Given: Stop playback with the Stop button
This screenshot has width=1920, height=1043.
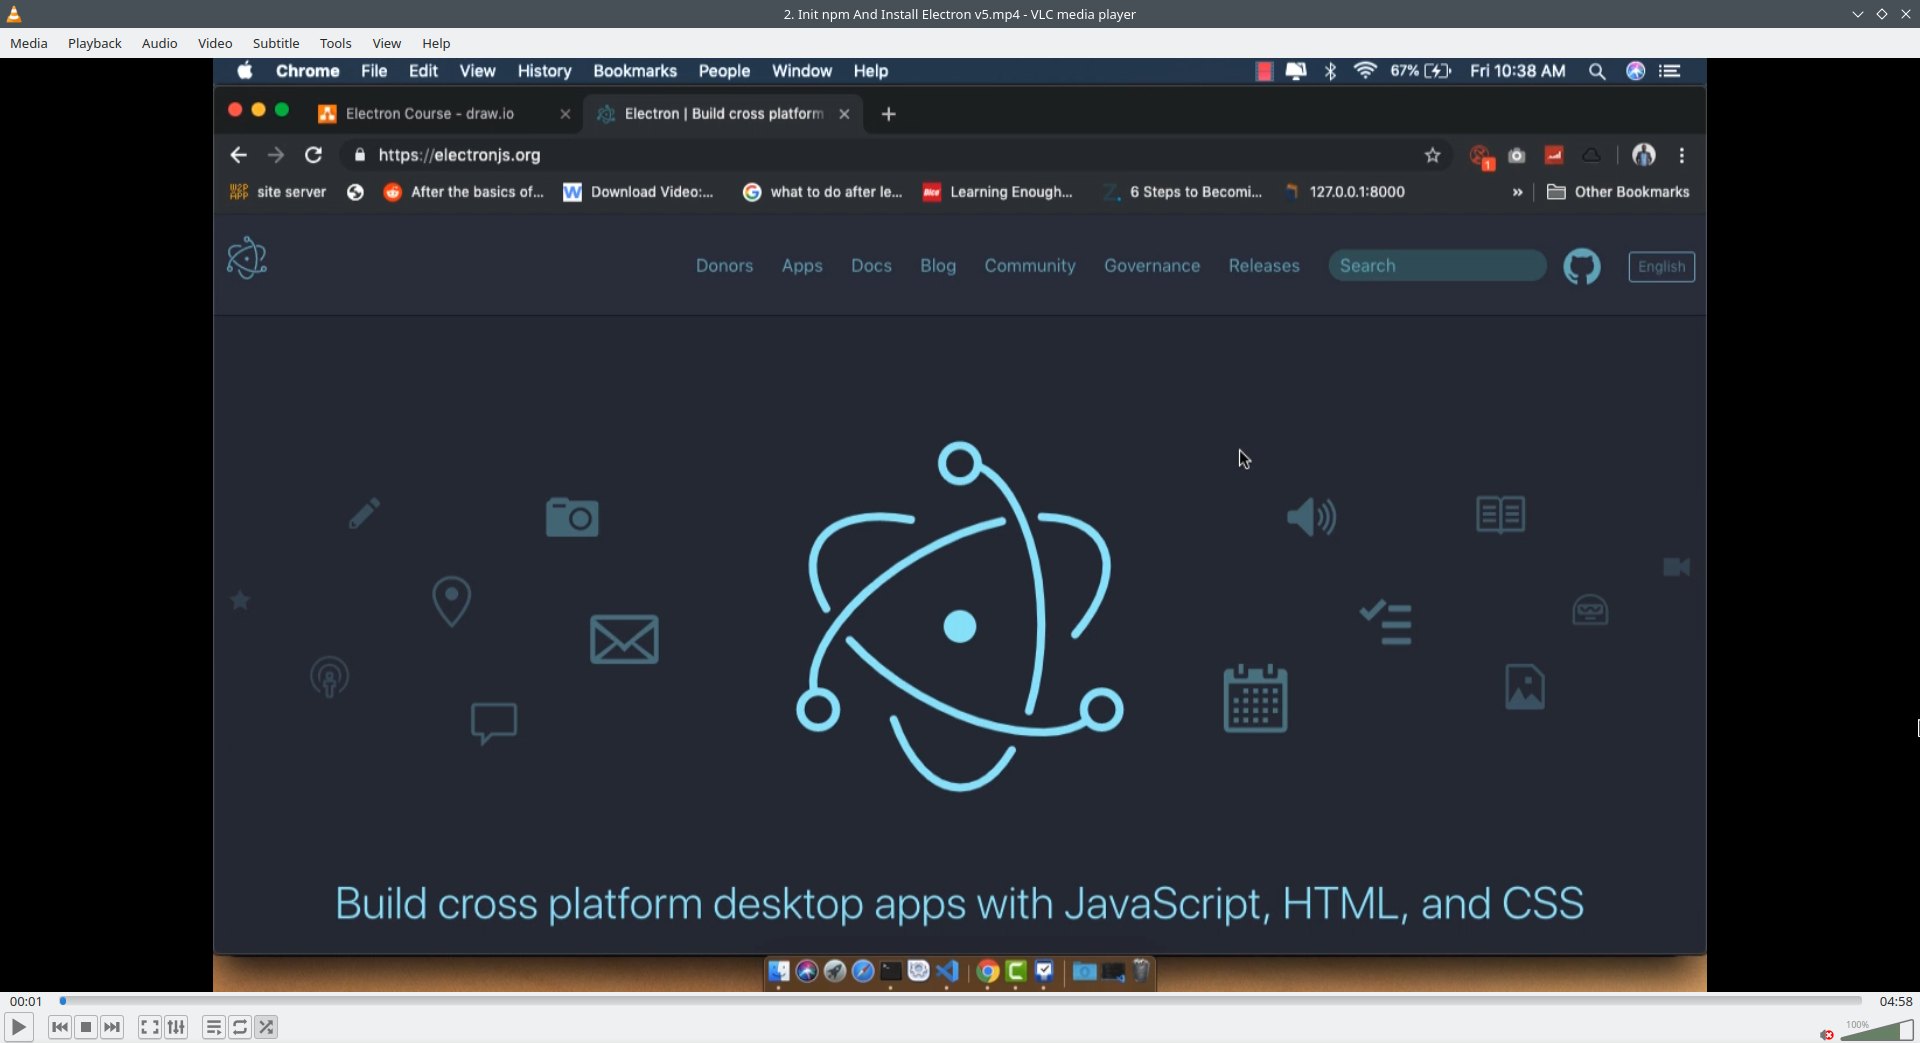Looking at the screenshot, I should 86,1027.
